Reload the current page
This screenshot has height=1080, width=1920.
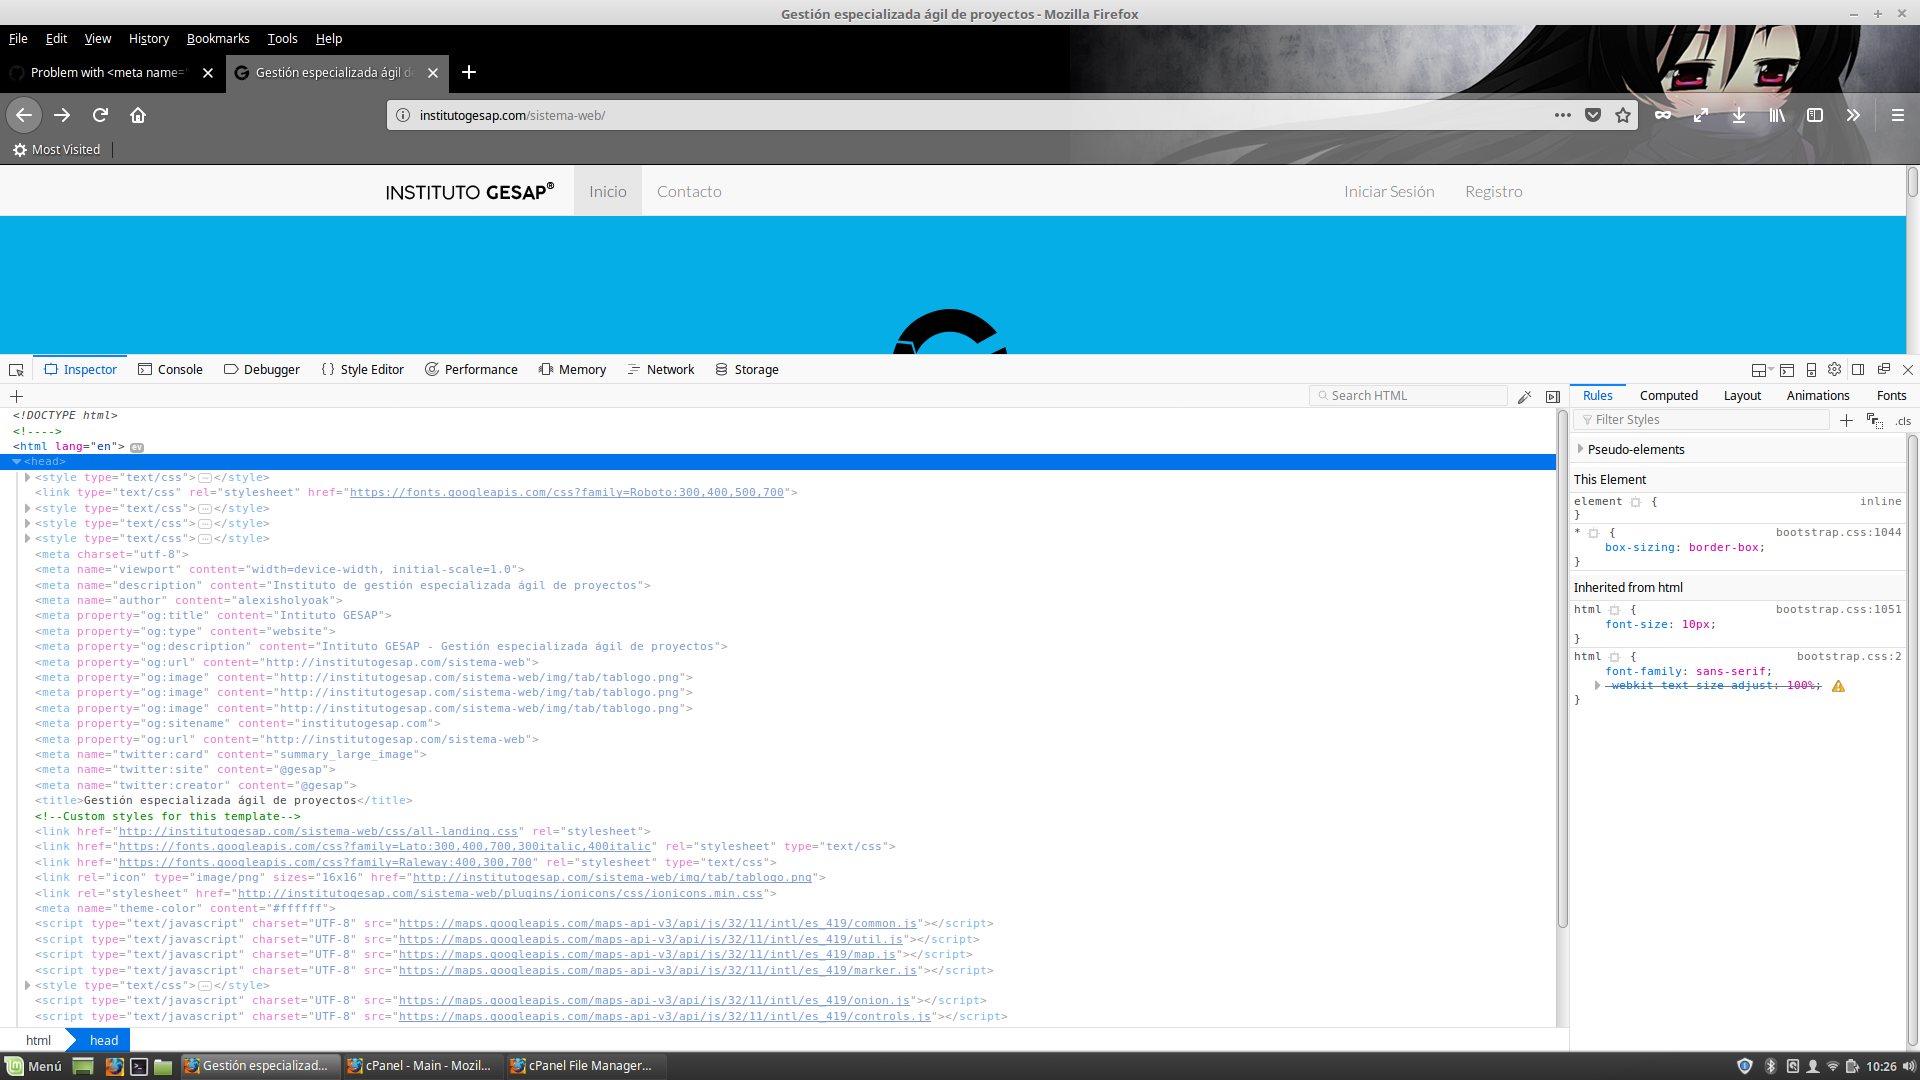(100, 115)
